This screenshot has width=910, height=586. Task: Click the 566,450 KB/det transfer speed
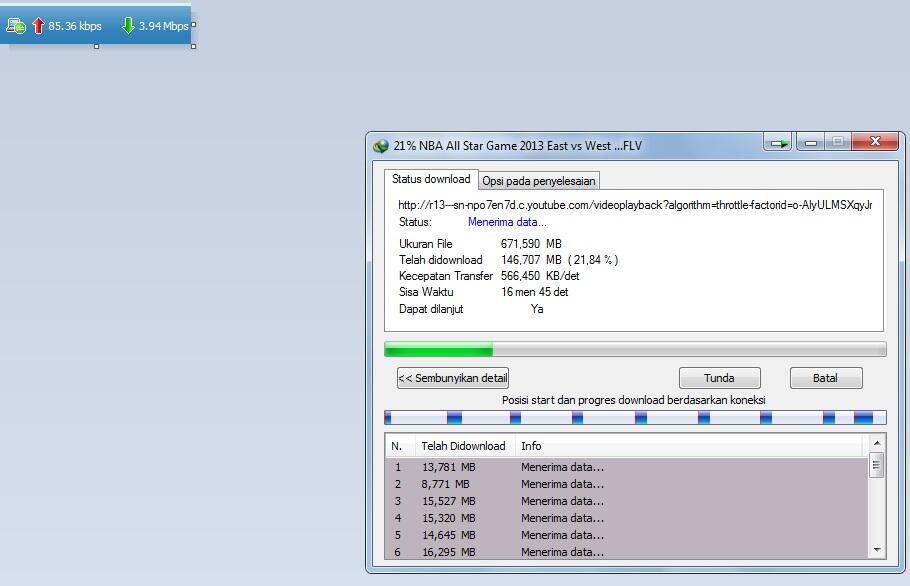pos(540,276)
